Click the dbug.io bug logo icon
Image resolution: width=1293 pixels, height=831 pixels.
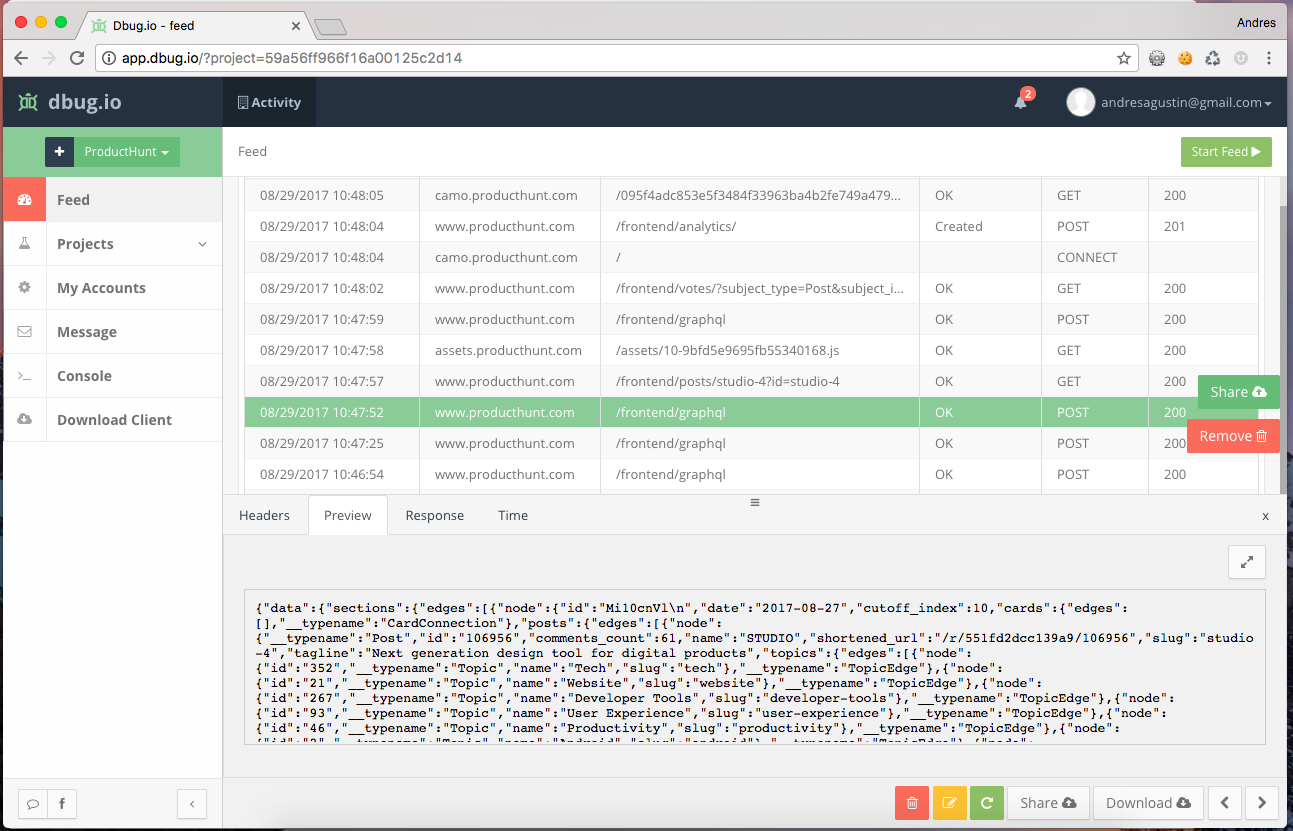point(28,102)
